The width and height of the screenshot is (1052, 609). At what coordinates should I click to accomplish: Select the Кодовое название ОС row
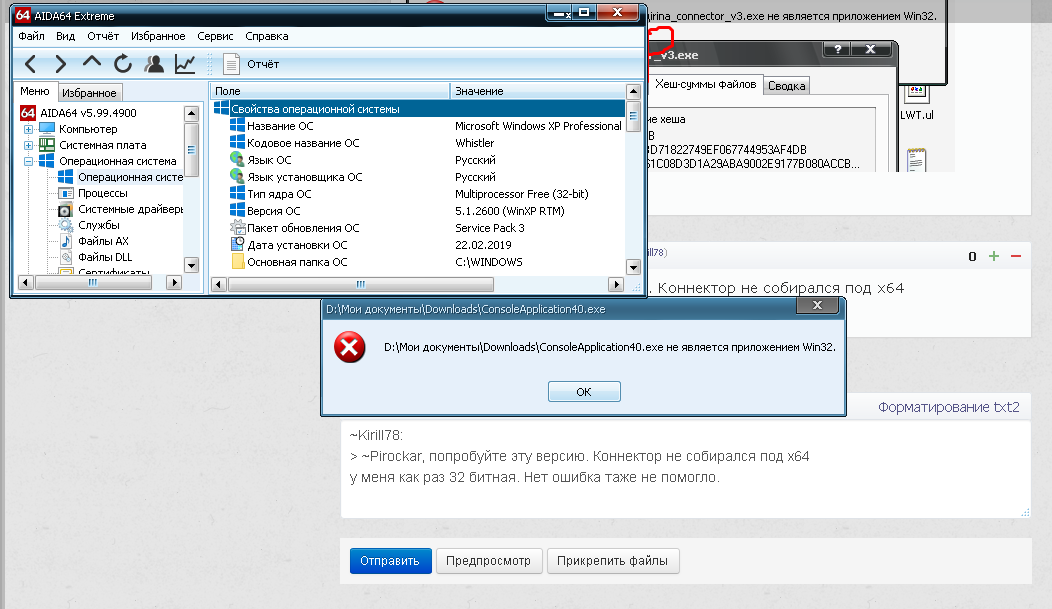(419, 143)
